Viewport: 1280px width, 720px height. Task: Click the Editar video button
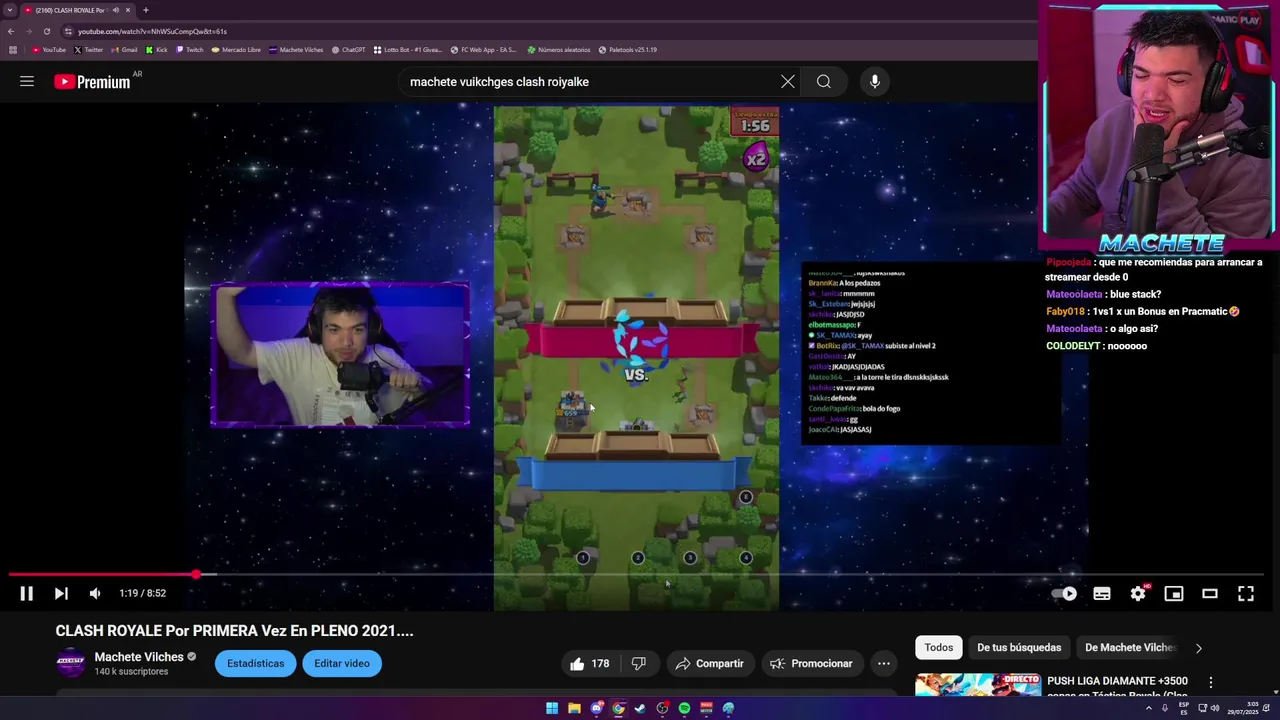pos(342,664)
